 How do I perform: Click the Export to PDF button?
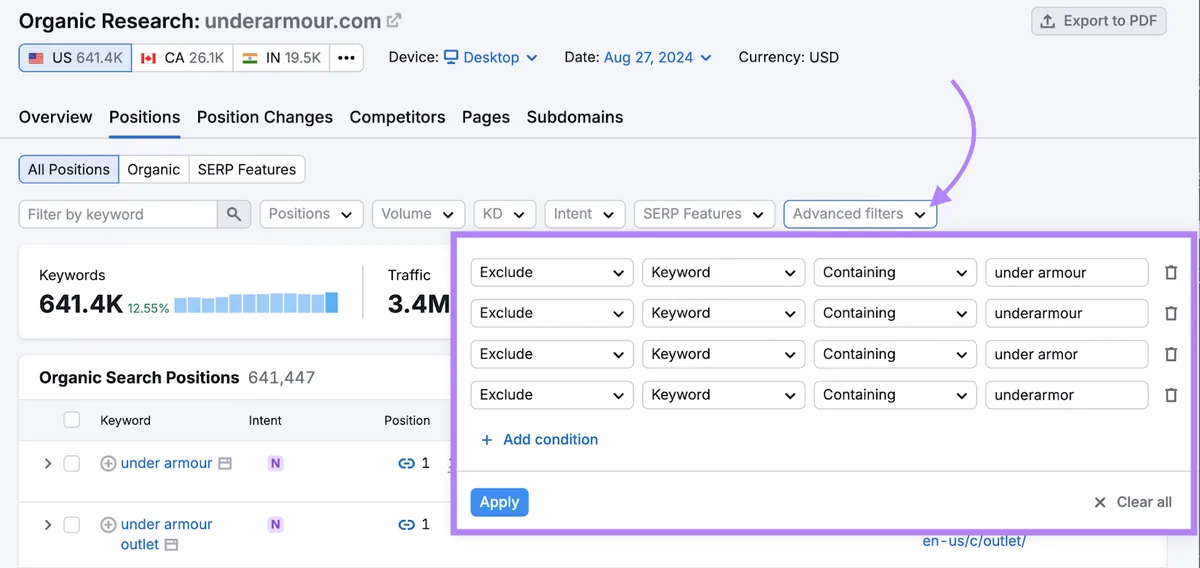click(x=1099, y=21)
